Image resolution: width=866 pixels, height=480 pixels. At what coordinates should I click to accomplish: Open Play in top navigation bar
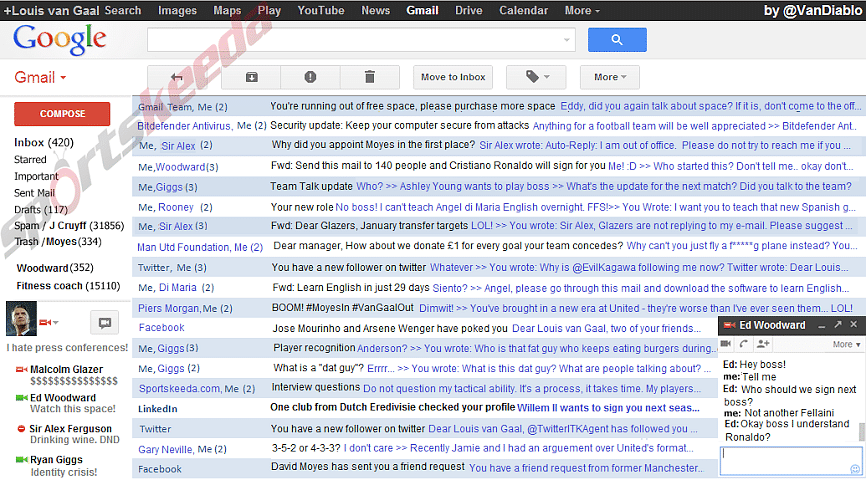coord(270,10)
